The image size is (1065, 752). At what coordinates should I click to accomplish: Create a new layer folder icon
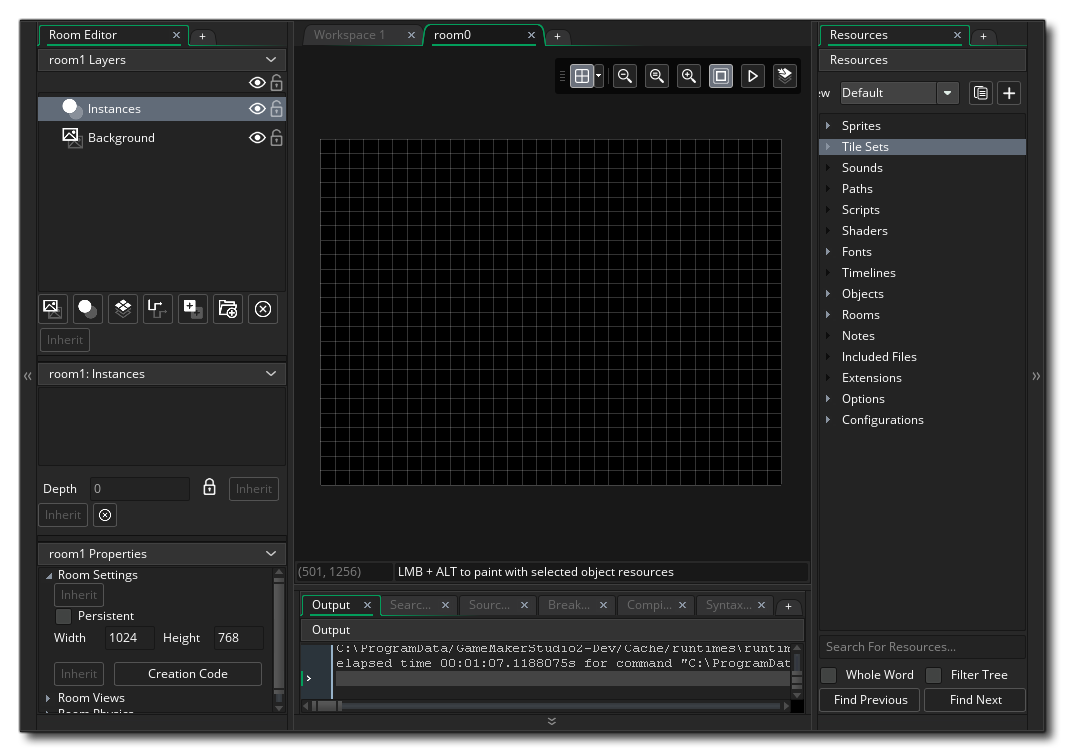228,309
